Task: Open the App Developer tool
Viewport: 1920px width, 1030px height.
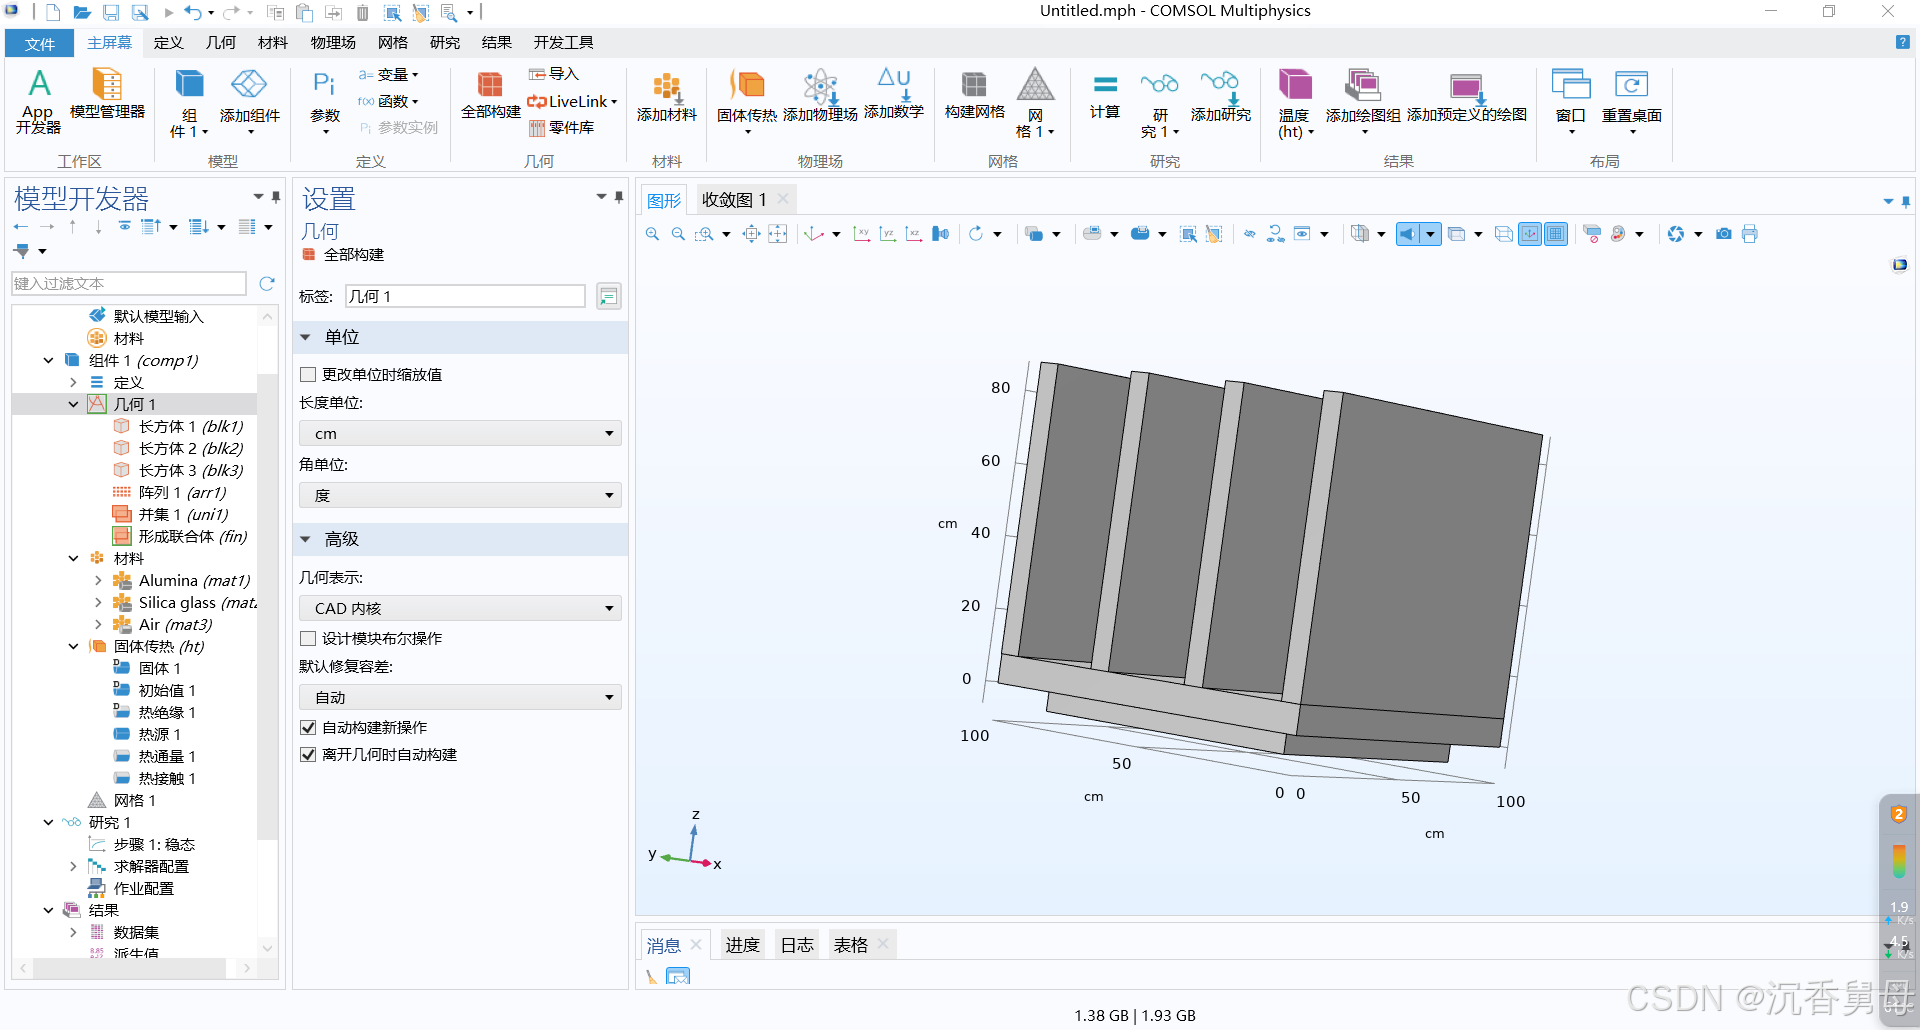Action: 38,101
